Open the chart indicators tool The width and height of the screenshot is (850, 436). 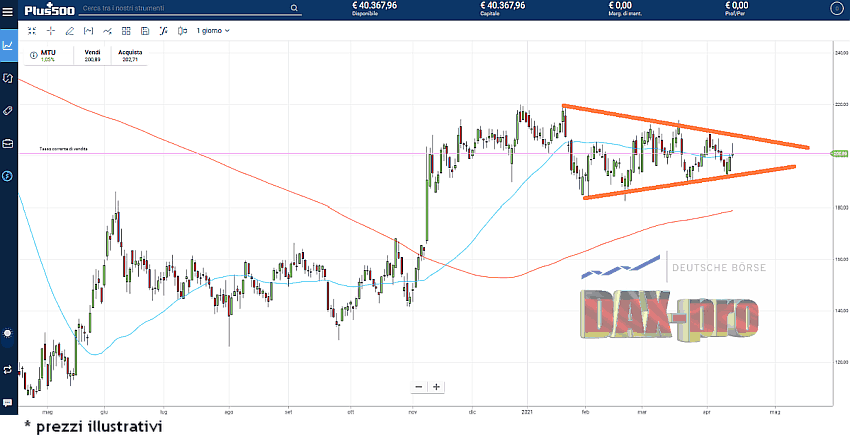click(88, 31)
